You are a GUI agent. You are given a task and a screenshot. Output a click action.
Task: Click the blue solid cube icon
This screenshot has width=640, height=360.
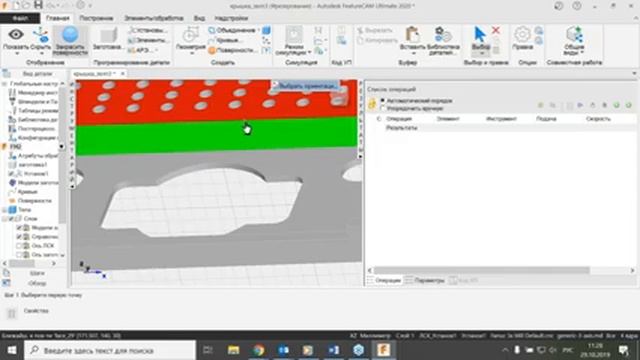[x=266, y=30]
